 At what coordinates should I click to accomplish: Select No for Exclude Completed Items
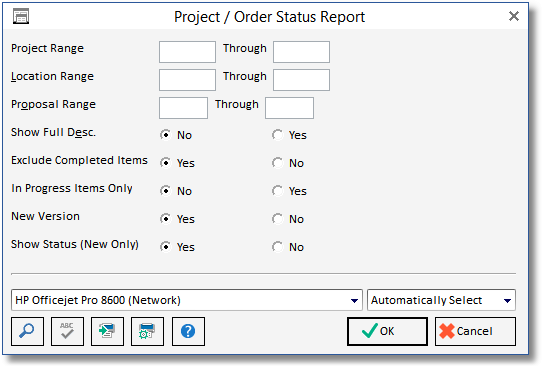pyautogui.click(x=277, y=163)
